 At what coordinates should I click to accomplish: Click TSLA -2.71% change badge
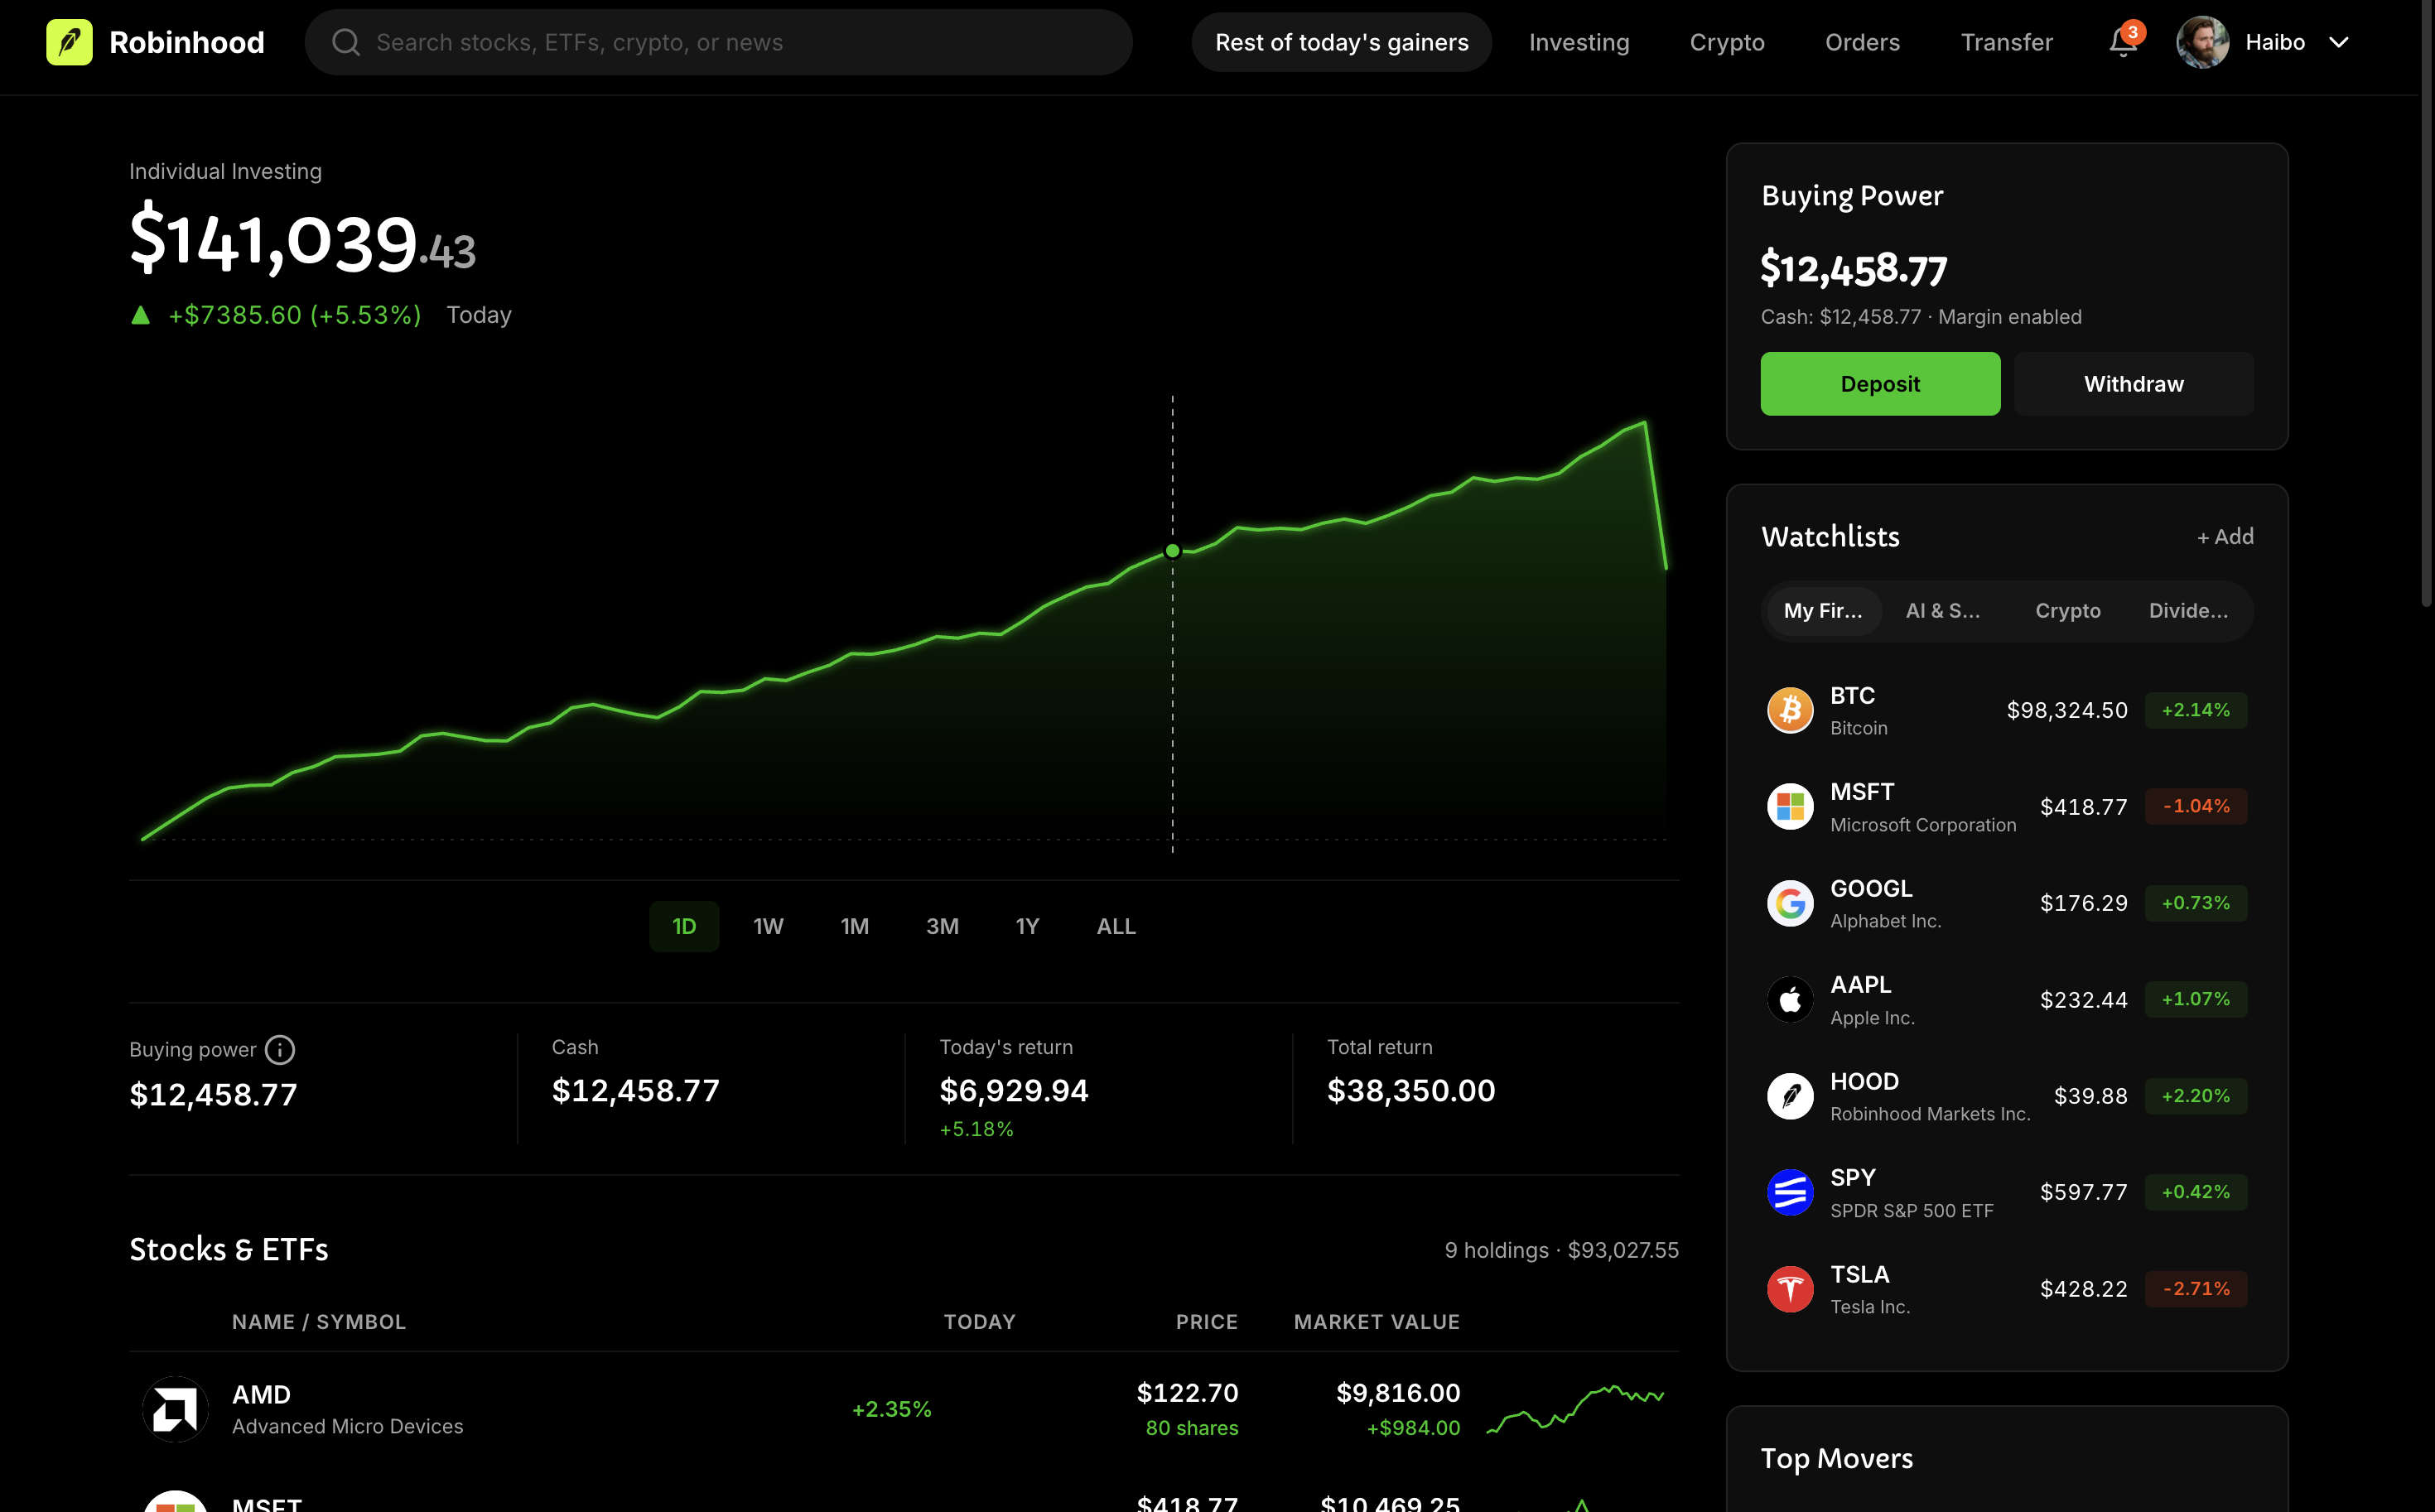tap(2195, 1289)
